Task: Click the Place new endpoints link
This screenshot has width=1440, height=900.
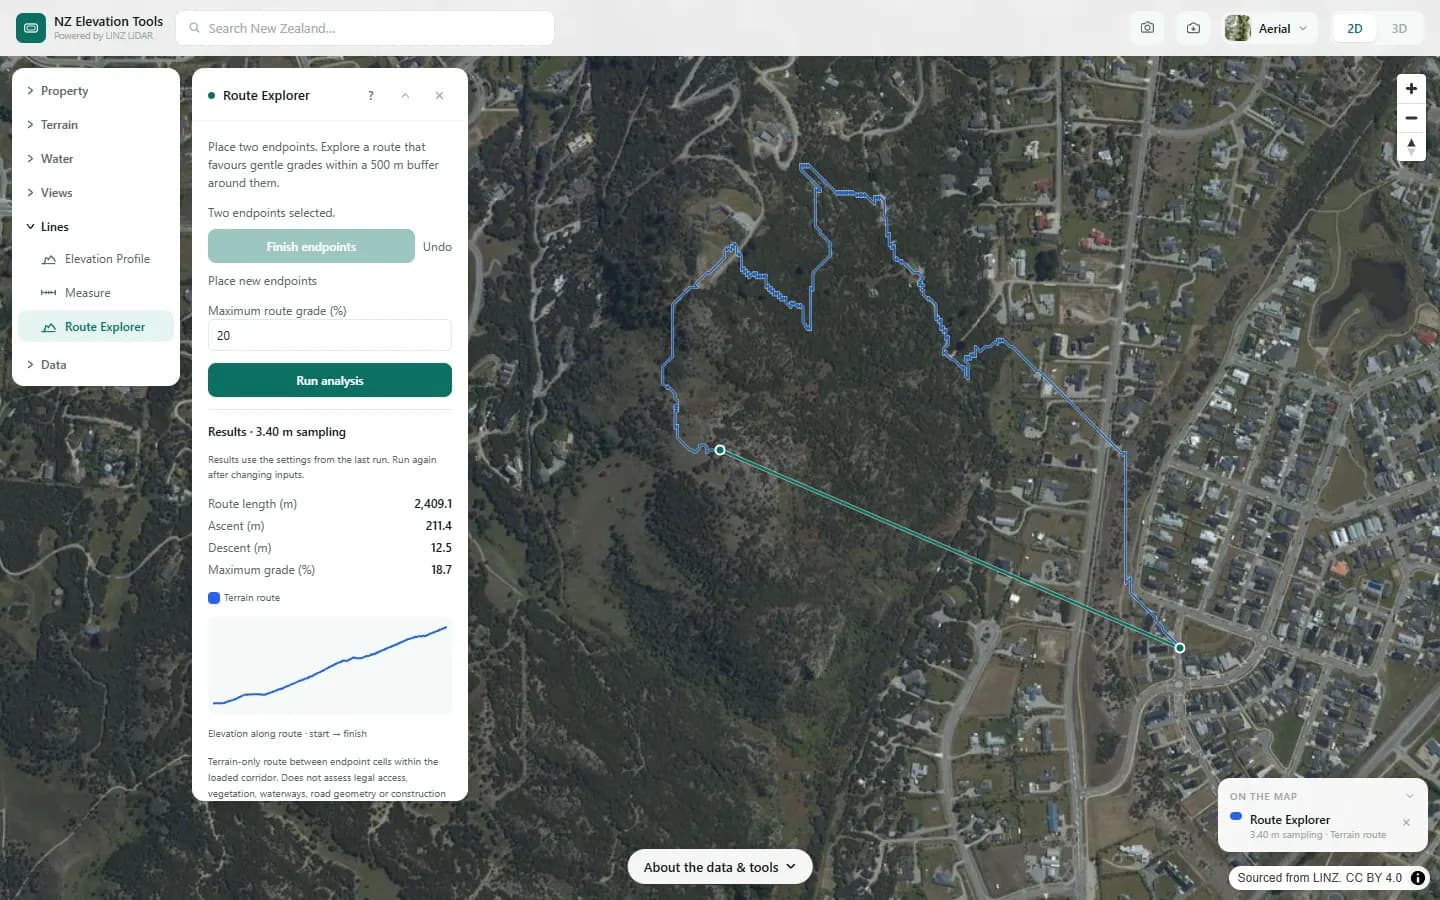Action: pyautogui.click(x=262, y=281)
